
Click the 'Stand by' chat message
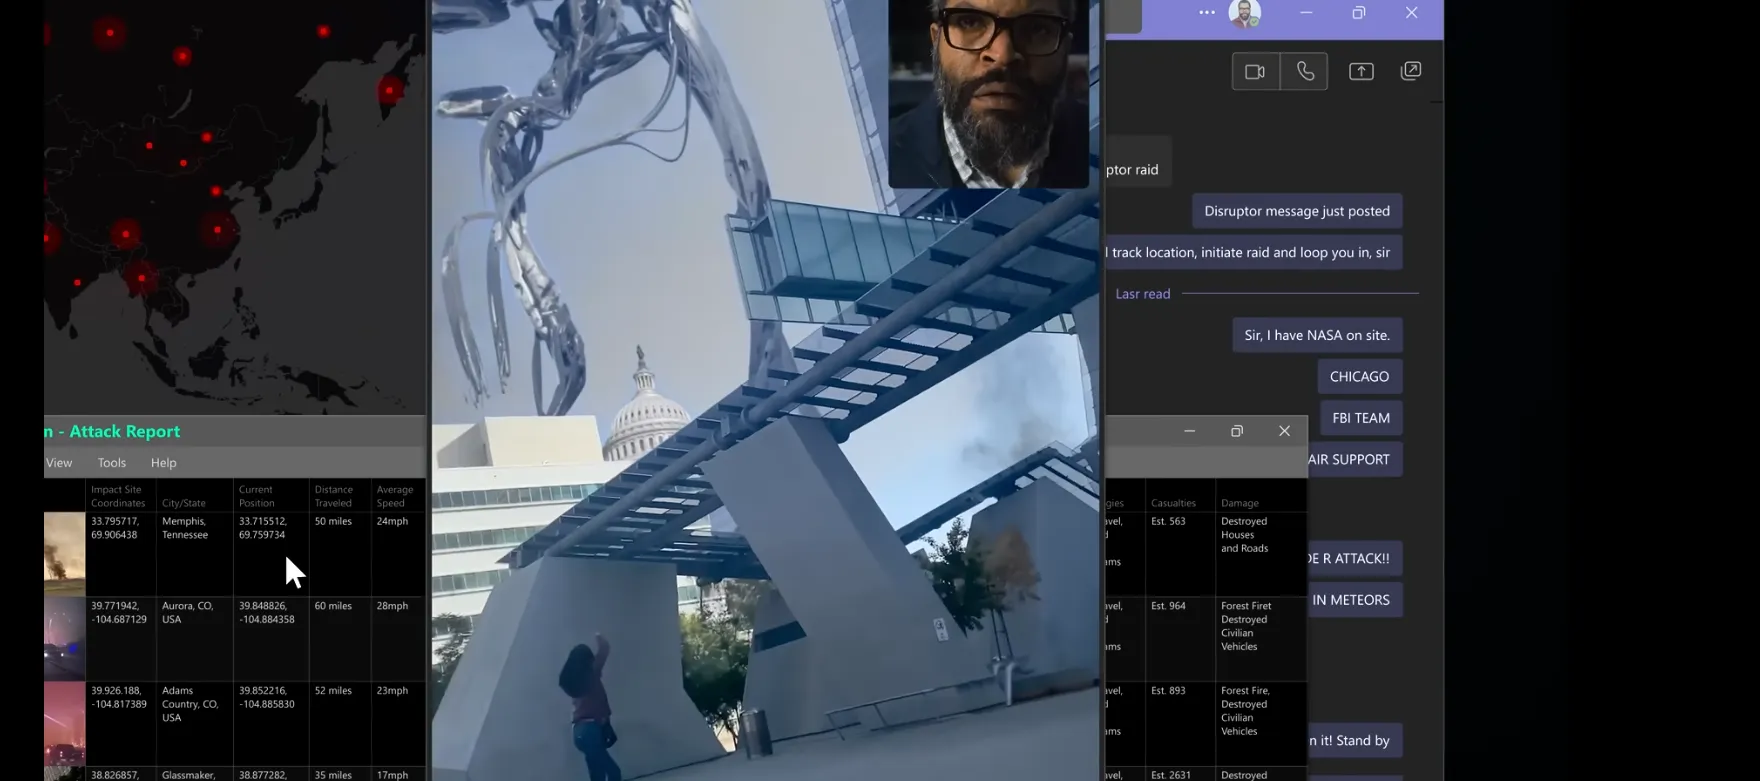(x=1354, y=741)
